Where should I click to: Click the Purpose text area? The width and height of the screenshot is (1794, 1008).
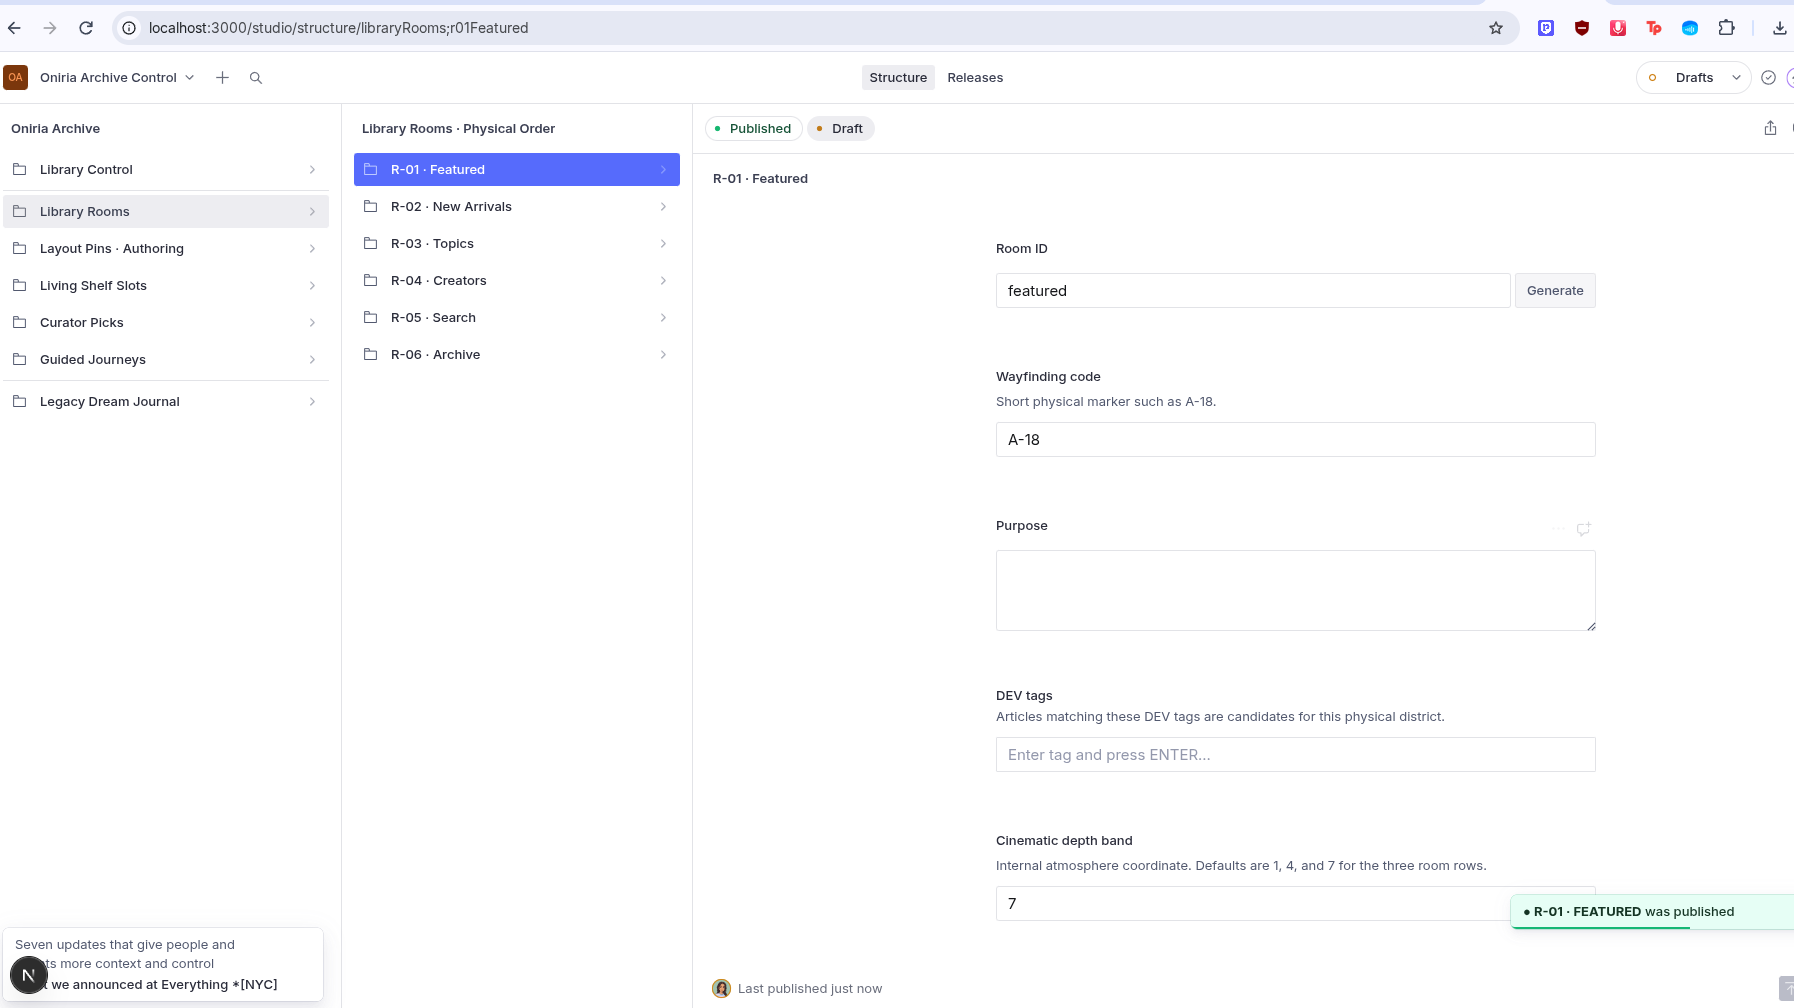coord(1295,590)
